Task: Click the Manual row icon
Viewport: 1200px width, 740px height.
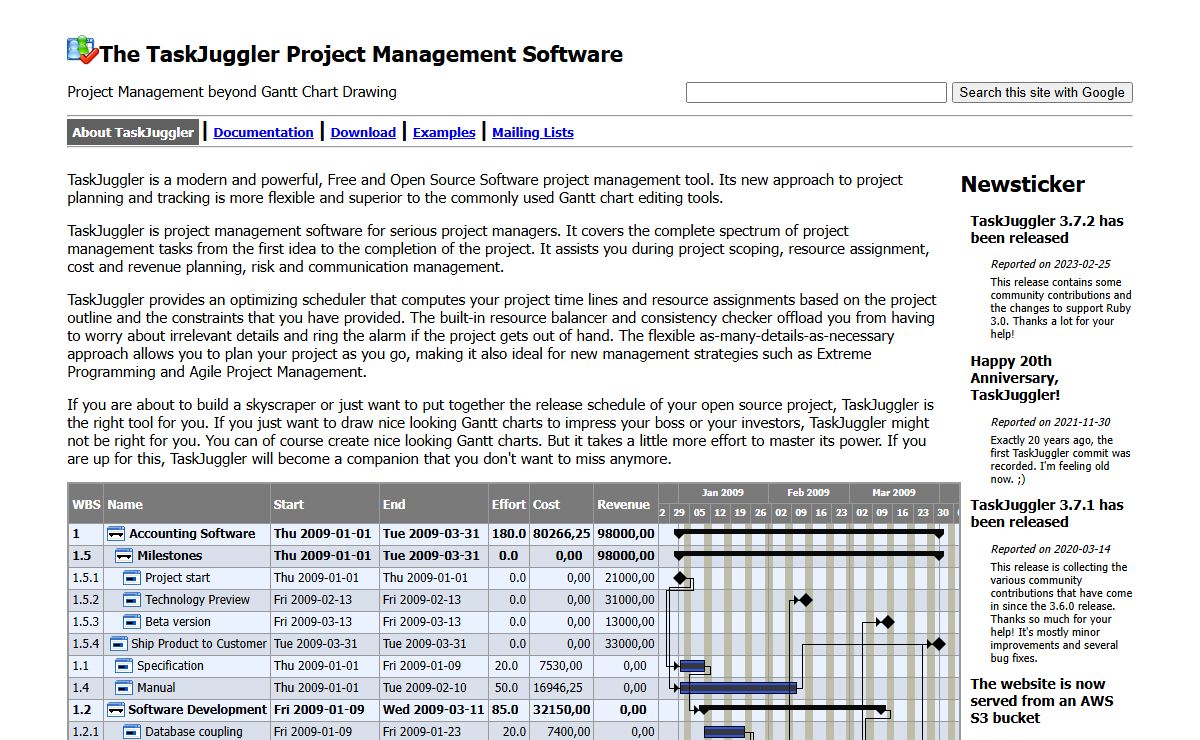Action: pyautogui.click(x=123, y=688)
